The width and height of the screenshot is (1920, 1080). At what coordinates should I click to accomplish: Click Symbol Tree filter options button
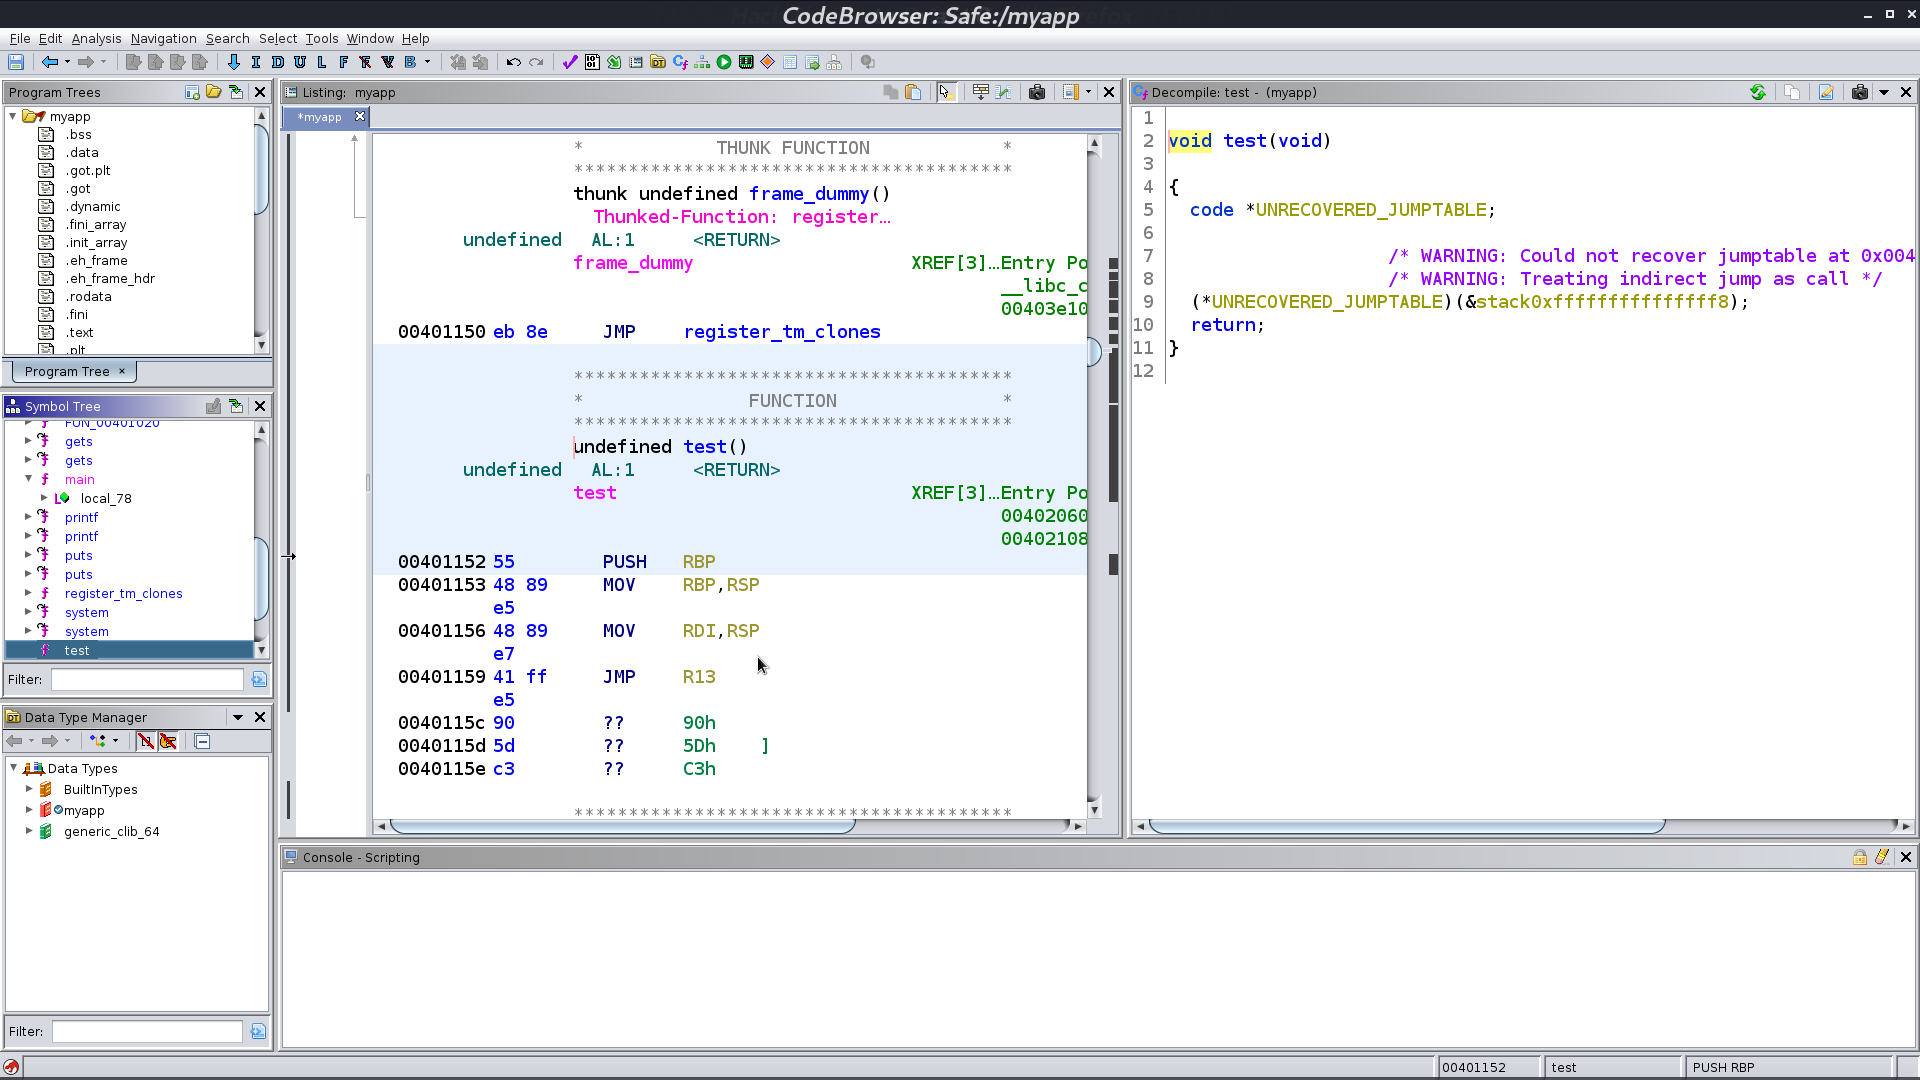click(x=259, y=680)
